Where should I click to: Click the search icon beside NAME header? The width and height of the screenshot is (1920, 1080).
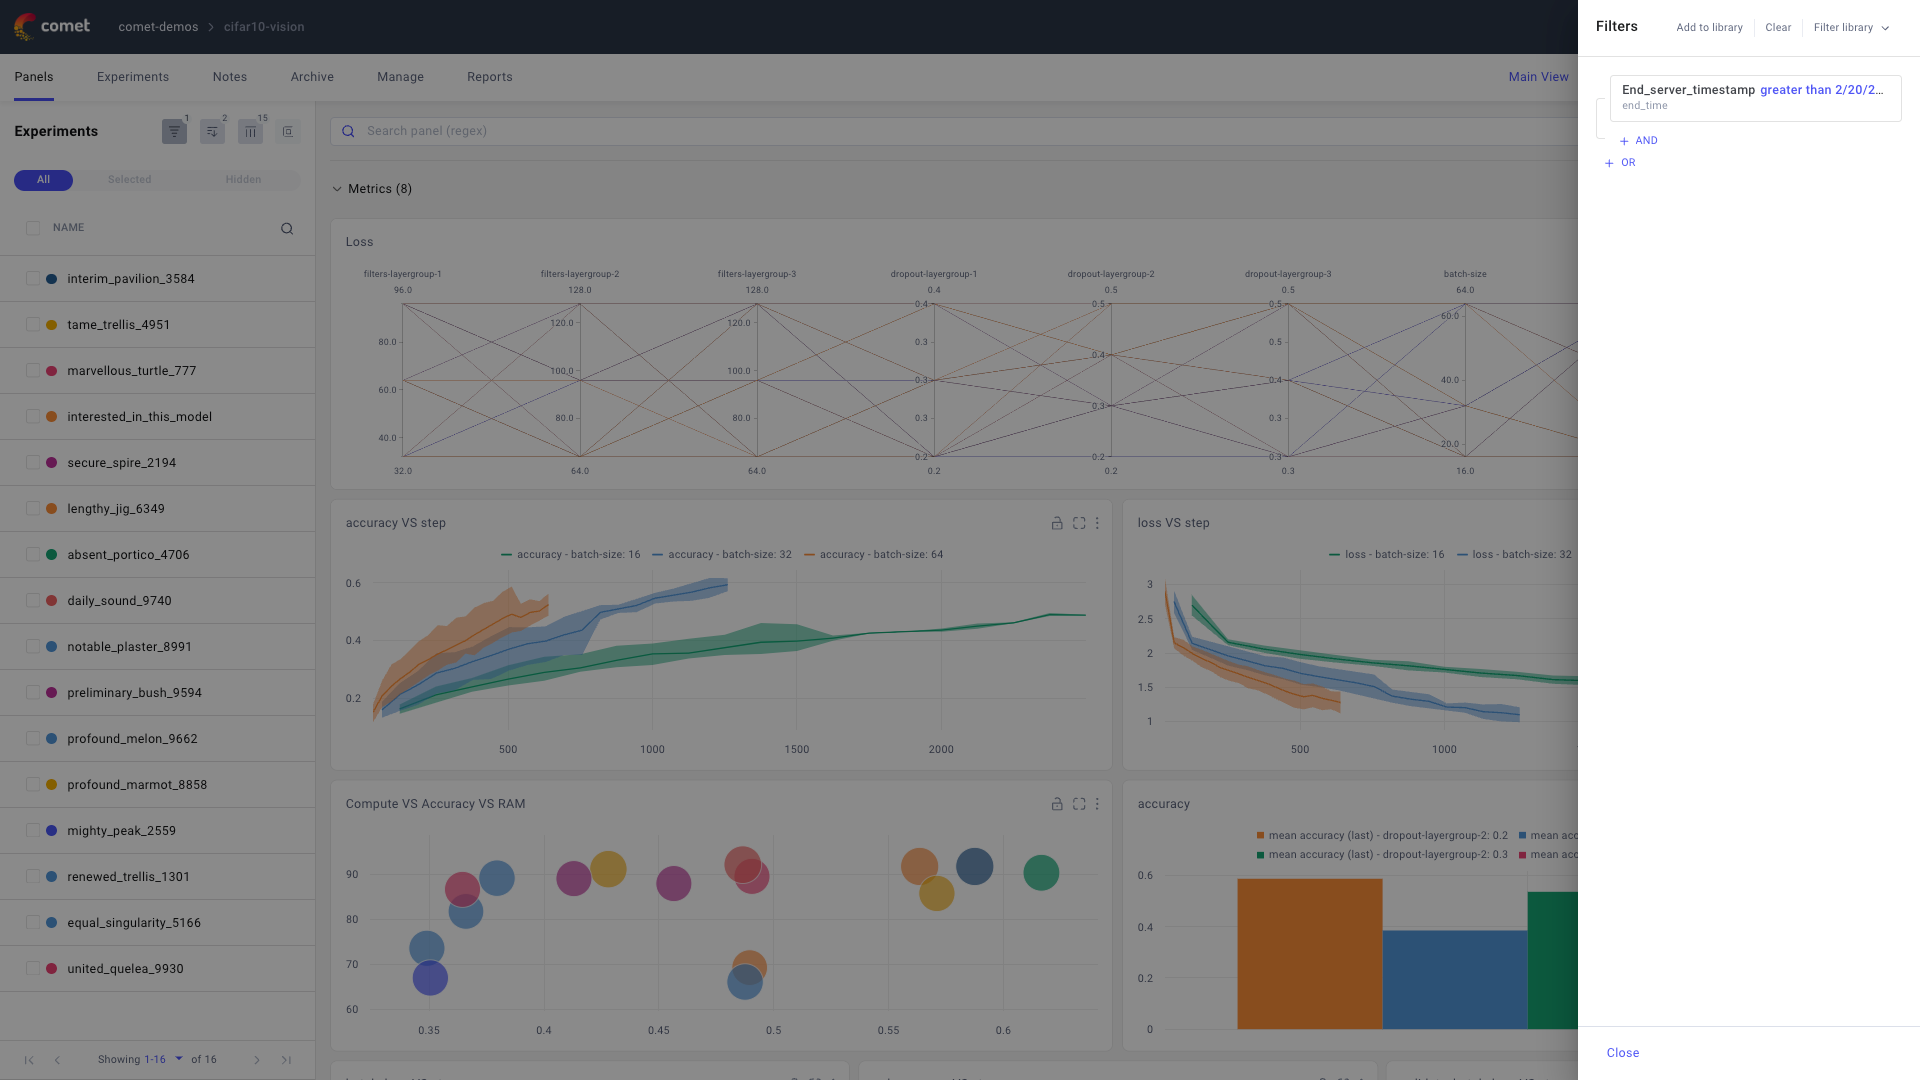287,229
